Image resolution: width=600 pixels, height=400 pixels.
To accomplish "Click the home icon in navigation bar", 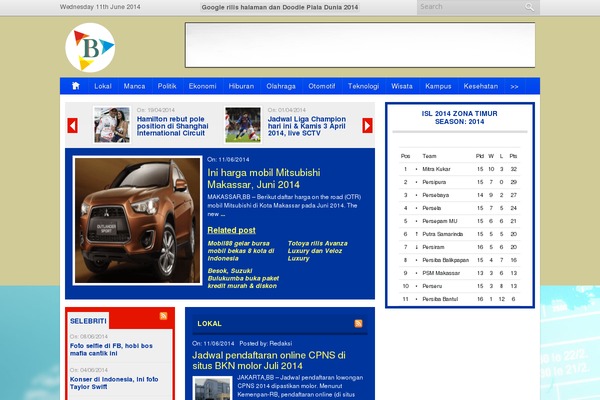I will click(76, 86).
